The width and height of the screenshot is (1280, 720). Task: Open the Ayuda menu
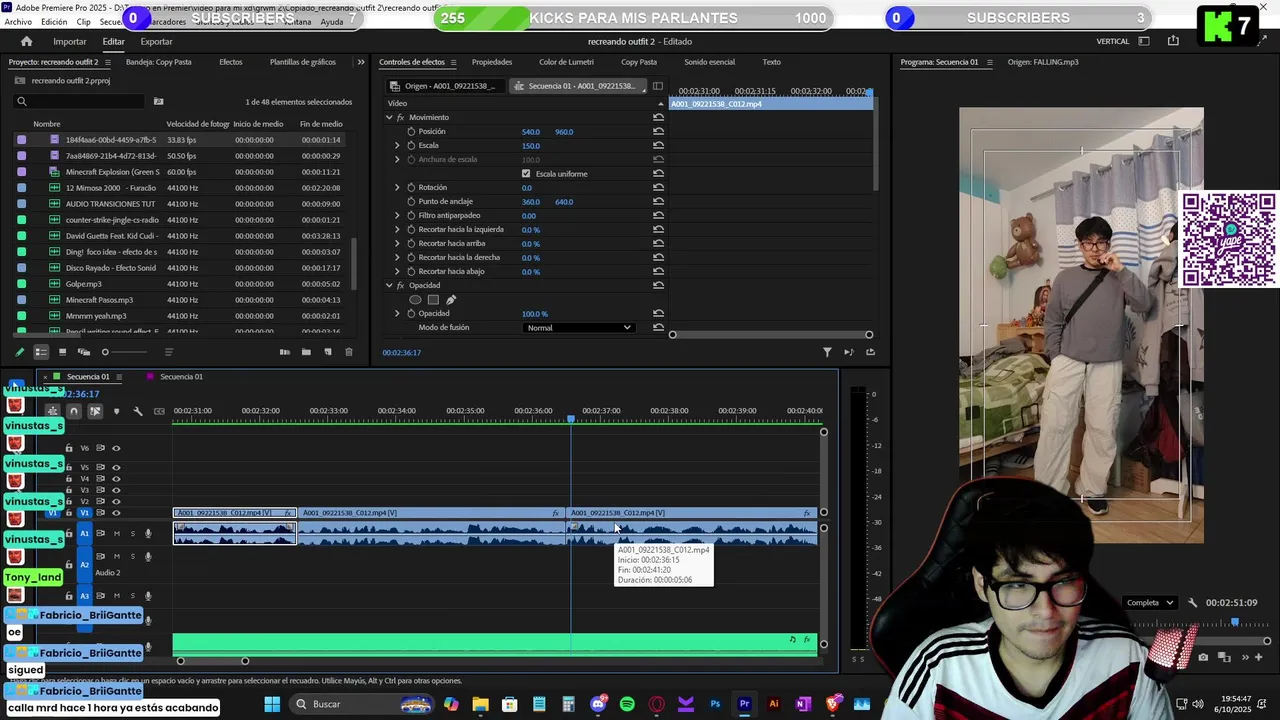tap(332, 21)
